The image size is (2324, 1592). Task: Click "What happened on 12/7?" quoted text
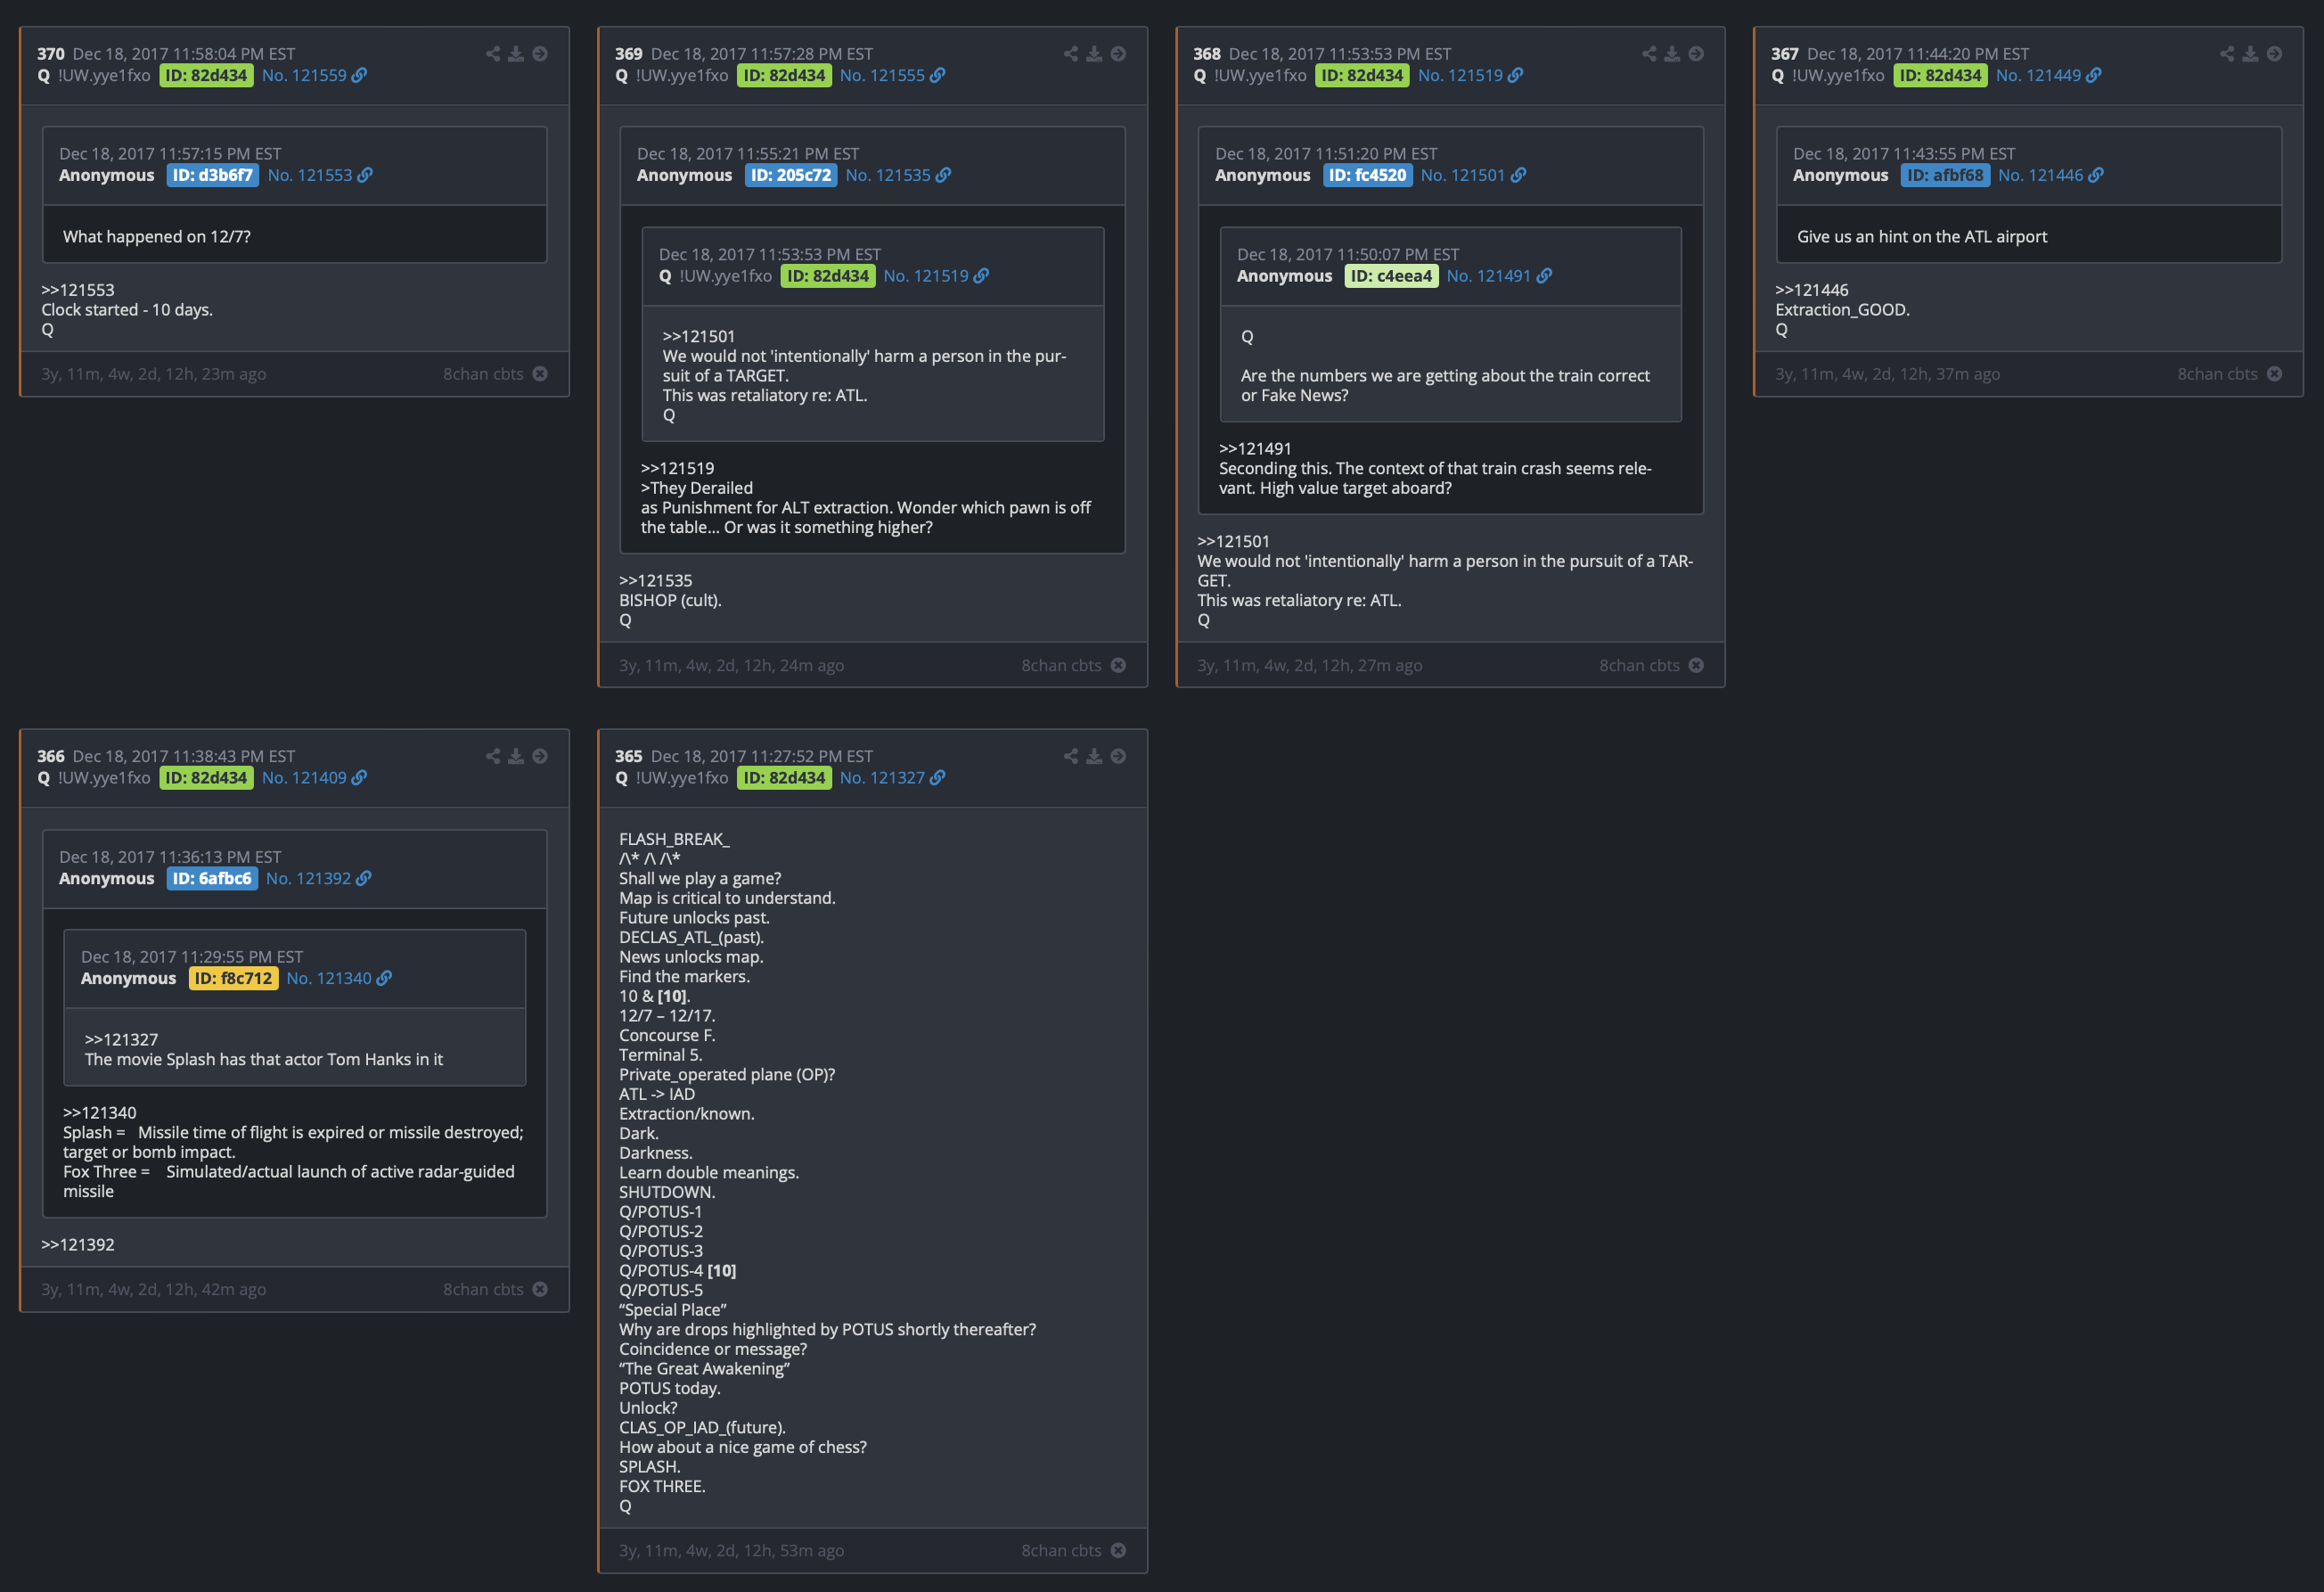point(157,237)
